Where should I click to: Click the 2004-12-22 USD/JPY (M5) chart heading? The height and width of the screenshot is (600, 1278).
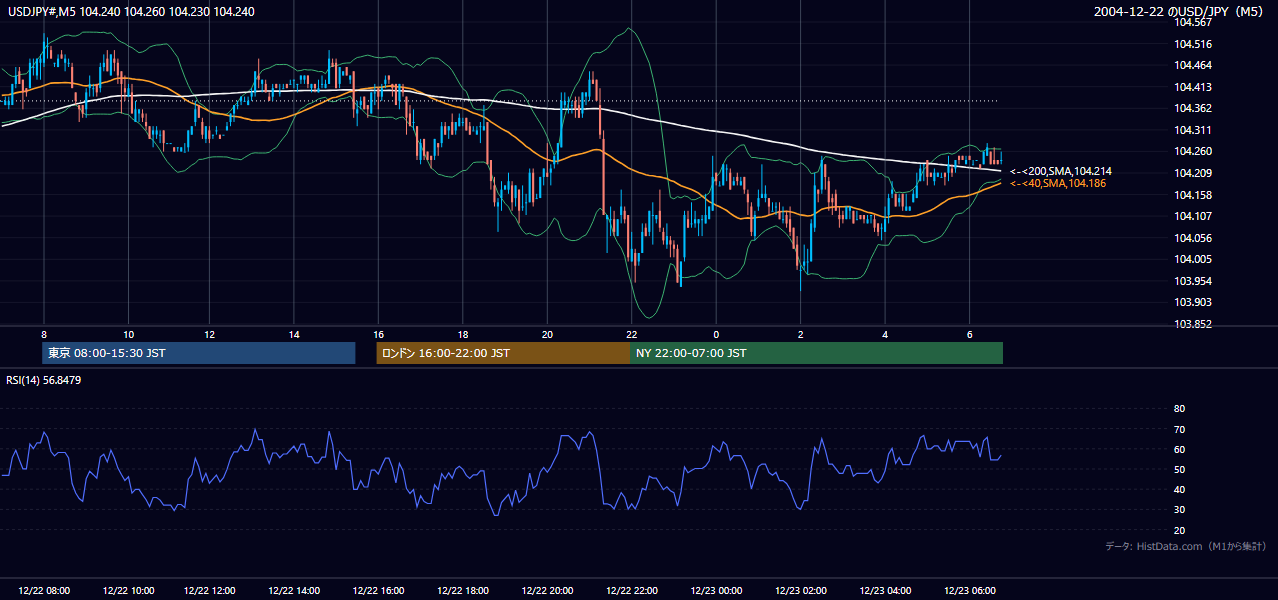pos(1180,11)
